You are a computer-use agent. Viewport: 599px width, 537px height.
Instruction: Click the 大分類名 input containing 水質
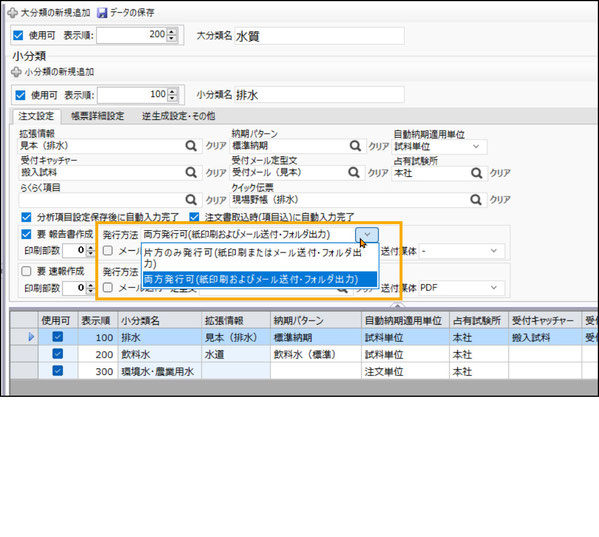(x=319, y=36)
